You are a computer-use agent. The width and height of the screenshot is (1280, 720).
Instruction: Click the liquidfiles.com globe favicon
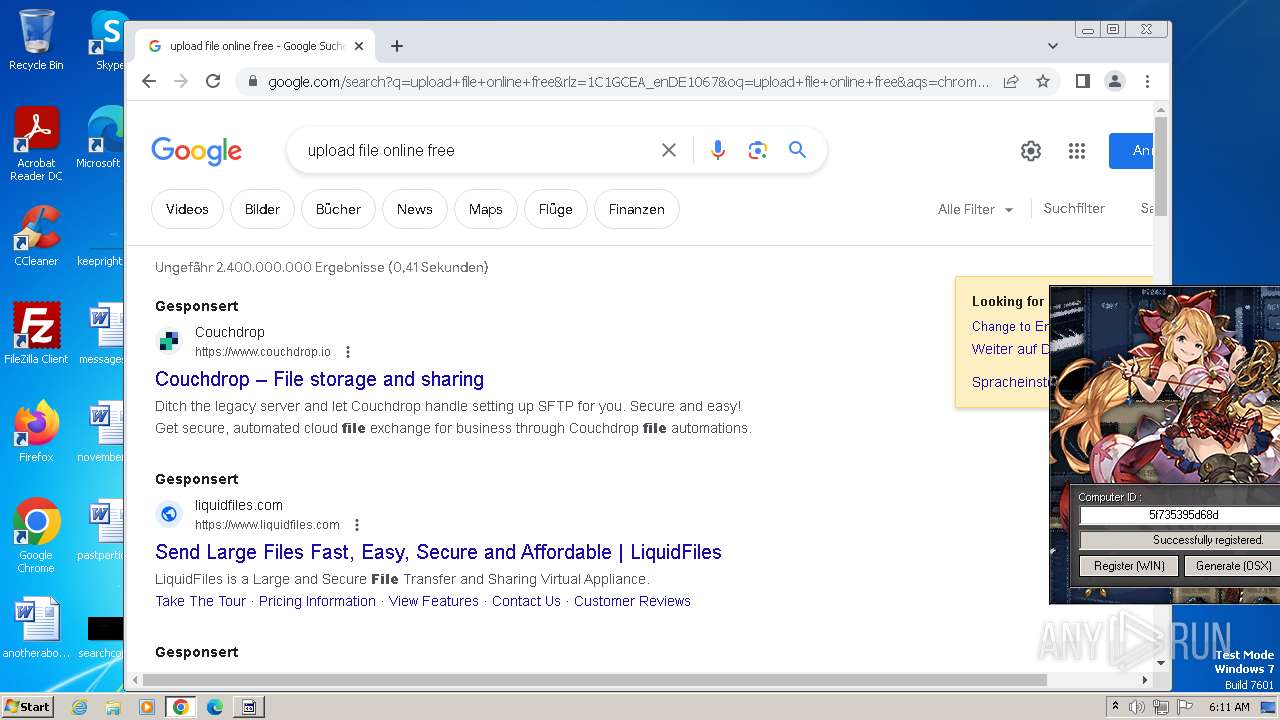169,514
